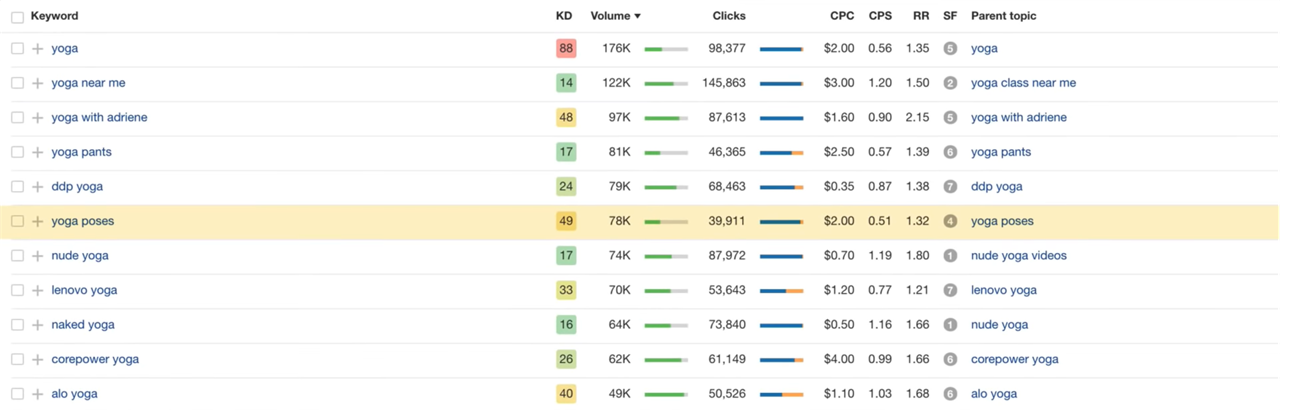Viewport: 1290px width, 411px height.
Task: Open parent topic 'yoga class near me'
Action: (x=1023, y=83)
